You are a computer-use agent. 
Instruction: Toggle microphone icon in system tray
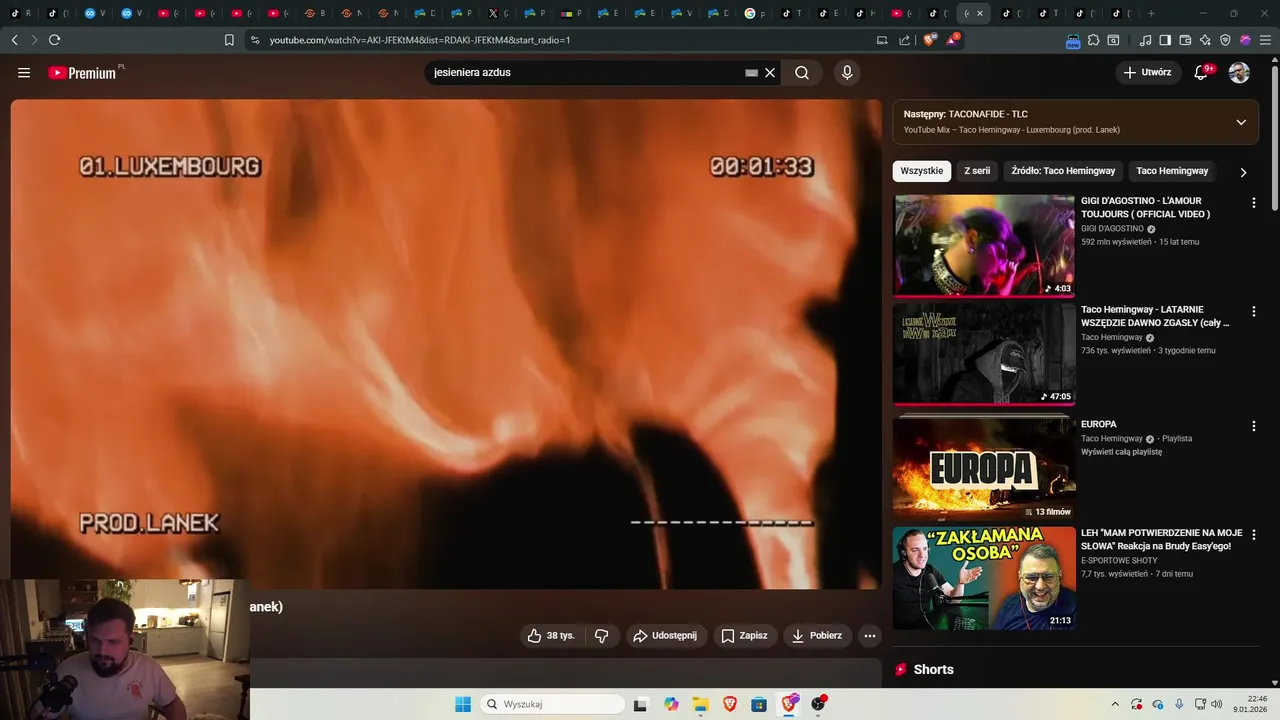1179,704
